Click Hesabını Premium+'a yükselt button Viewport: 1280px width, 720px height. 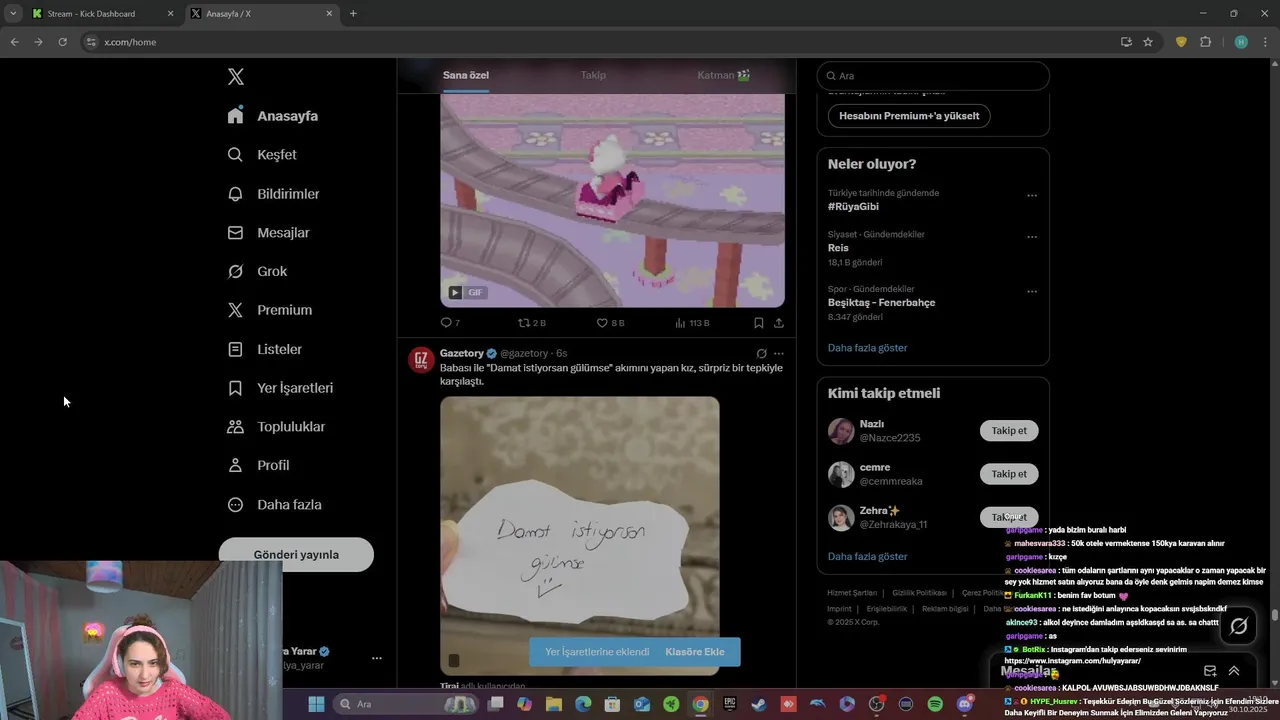click(909, 116)
